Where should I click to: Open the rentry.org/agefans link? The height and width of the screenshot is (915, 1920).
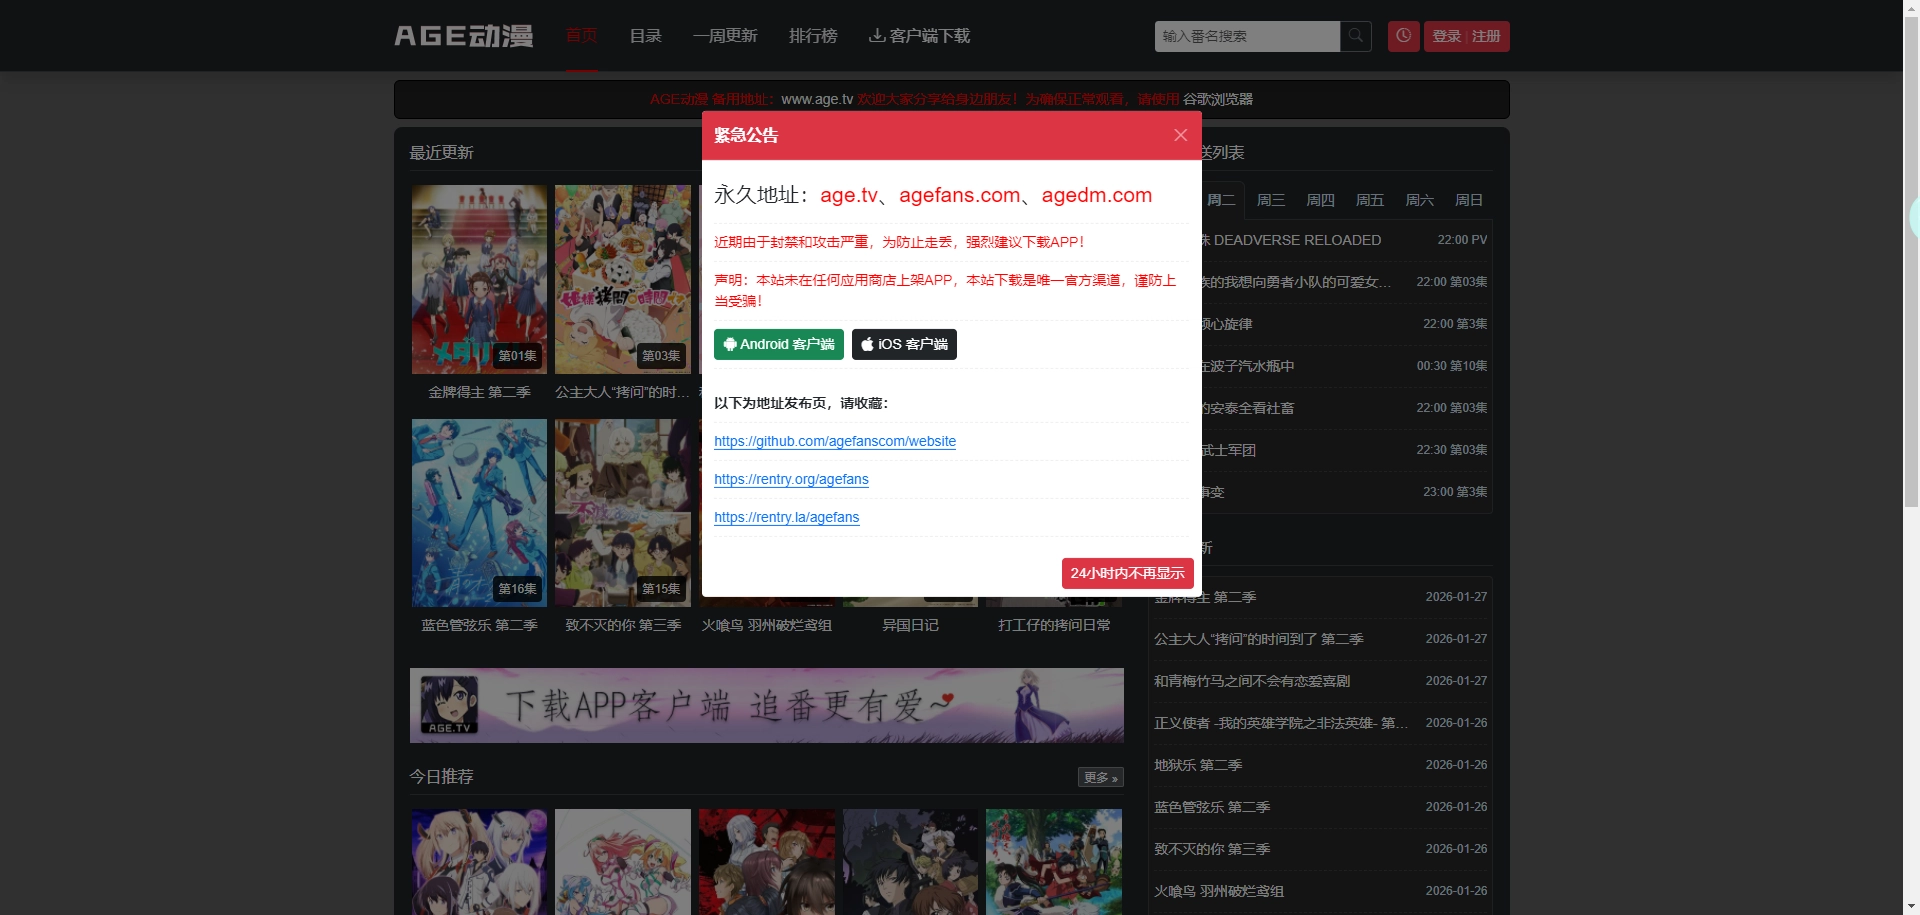point(791,479)
